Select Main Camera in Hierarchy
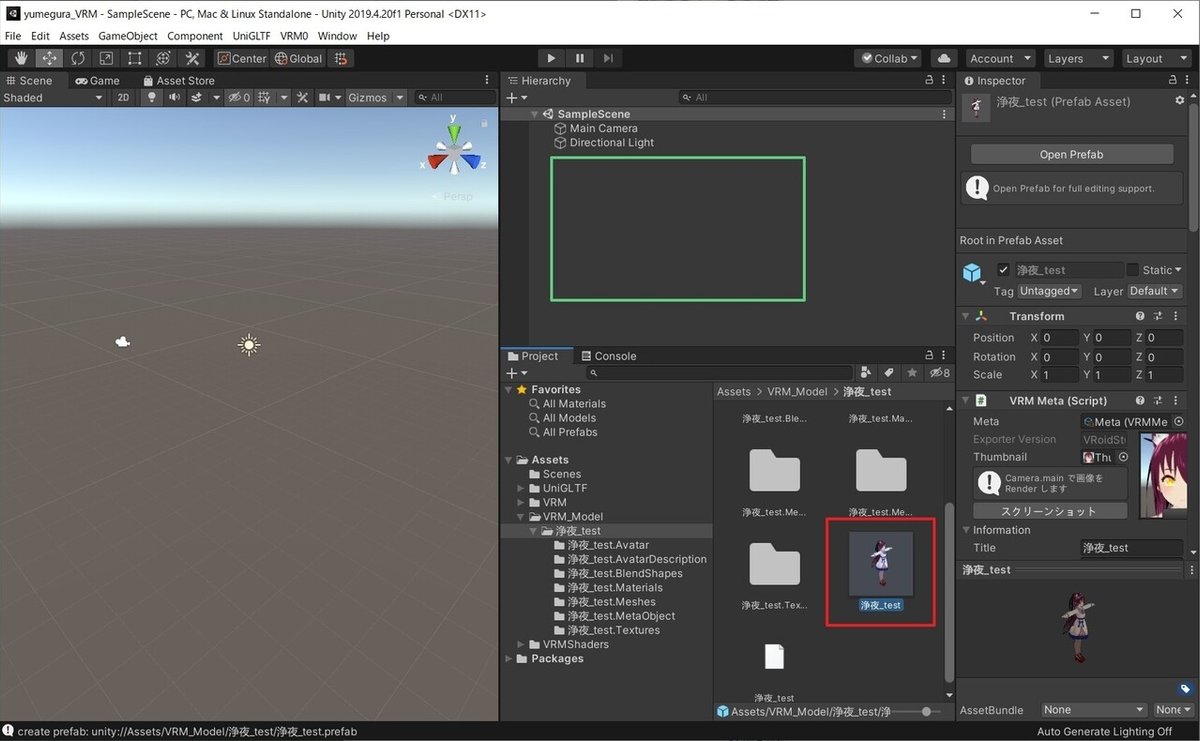 click(x=603, y=128)
